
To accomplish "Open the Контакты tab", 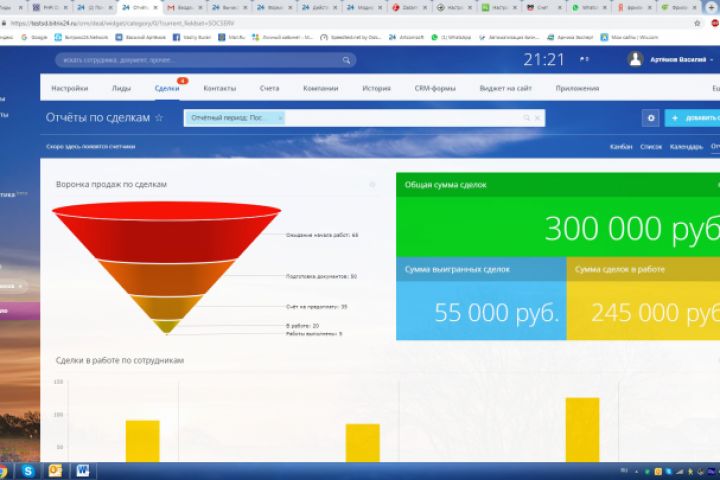I will 219,88.
